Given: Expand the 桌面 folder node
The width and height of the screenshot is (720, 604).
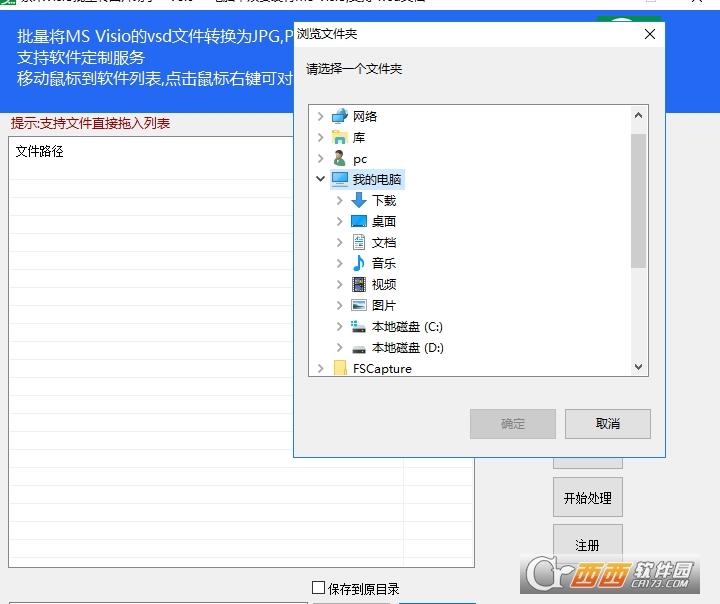Looking at the screenshot, I should click(x=339, y=221).
